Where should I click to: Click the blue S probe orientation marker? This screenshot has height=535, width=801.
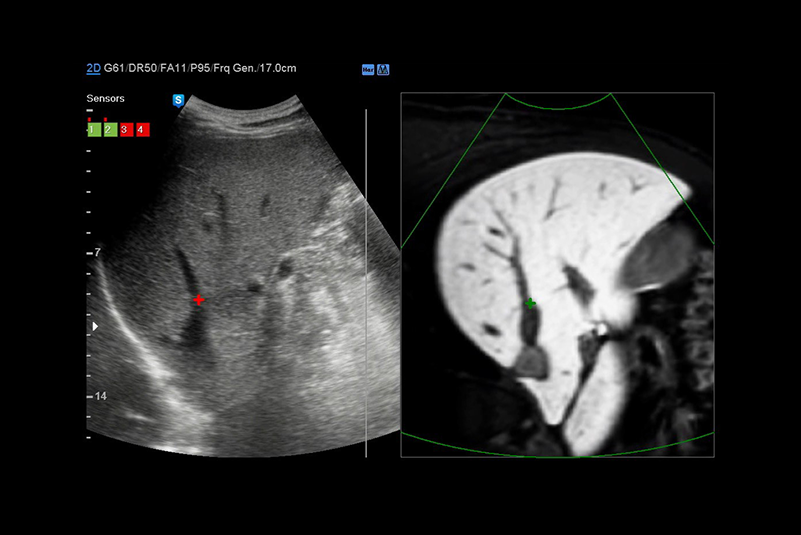(178, 100)
